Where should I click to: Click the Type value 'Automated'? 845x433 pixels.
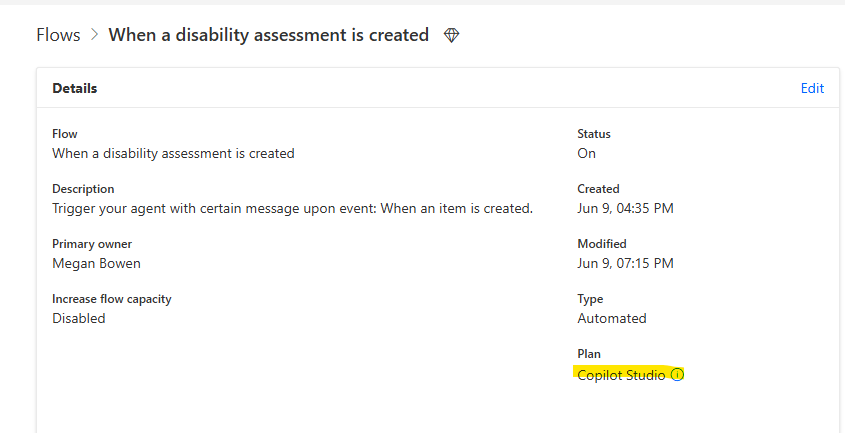[x=611, y=318]
